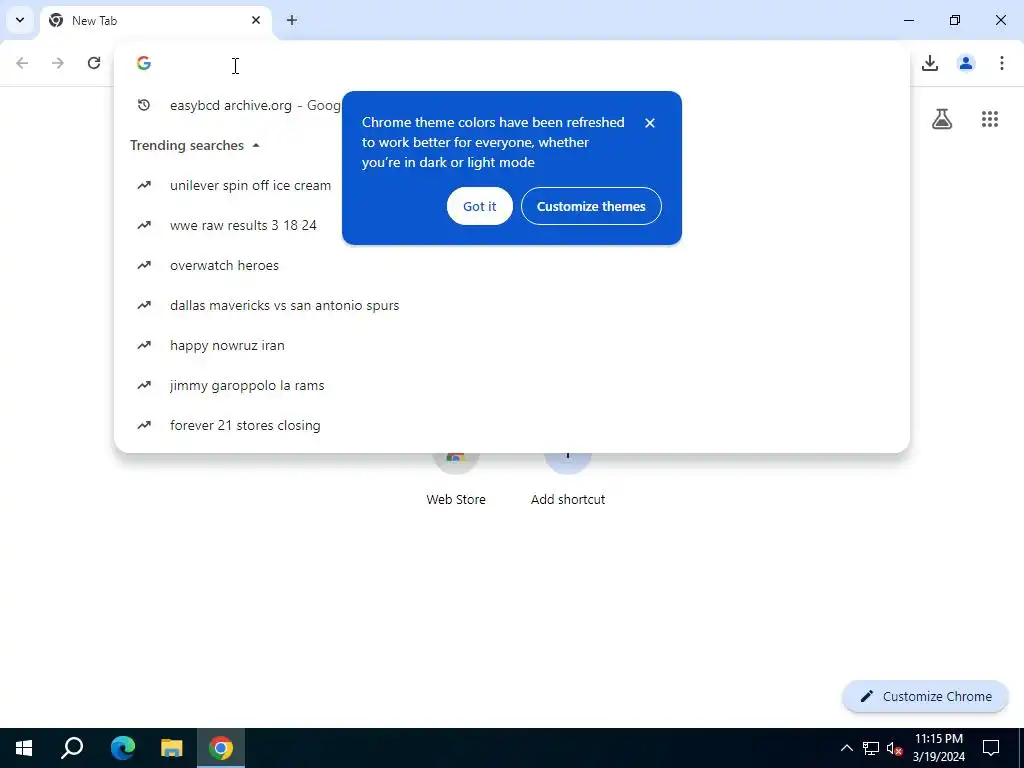Screen dimensions: 1024x768
Task: Minimize the Chrome window
Action: 908,20
